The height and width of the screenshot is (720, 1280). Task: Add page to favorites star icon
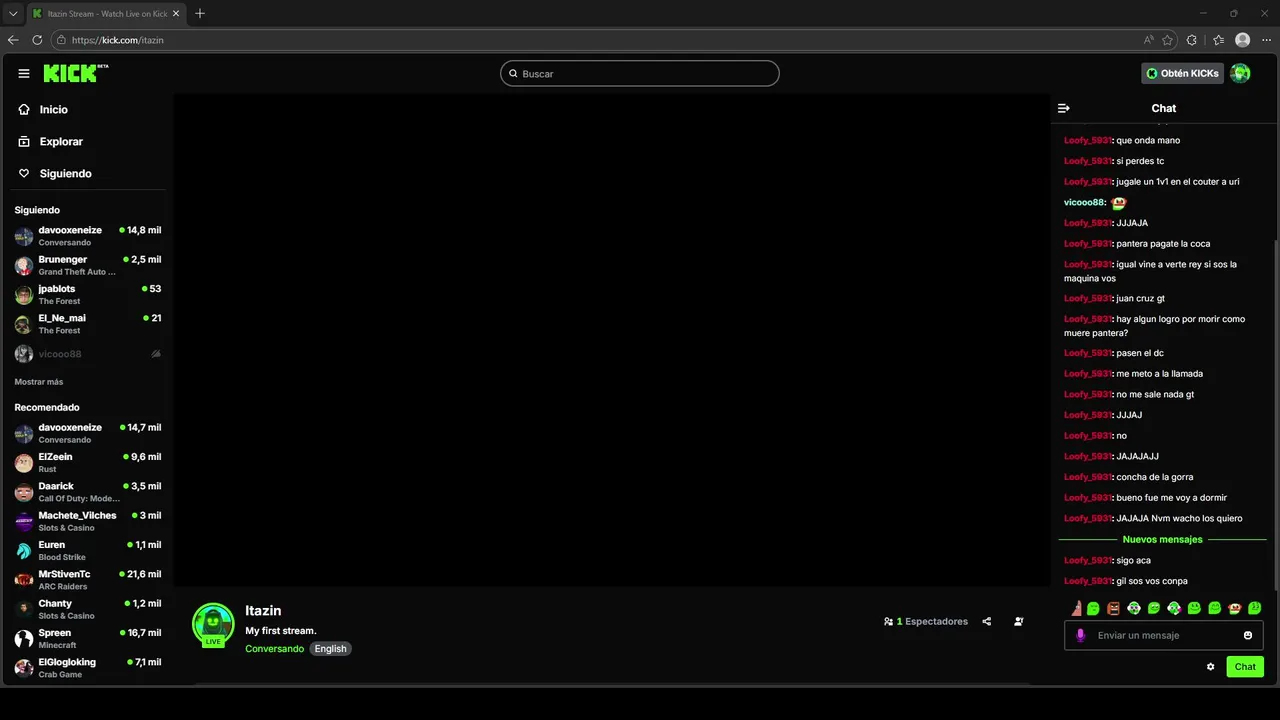pyautogui.click(x=1167, y=40)
